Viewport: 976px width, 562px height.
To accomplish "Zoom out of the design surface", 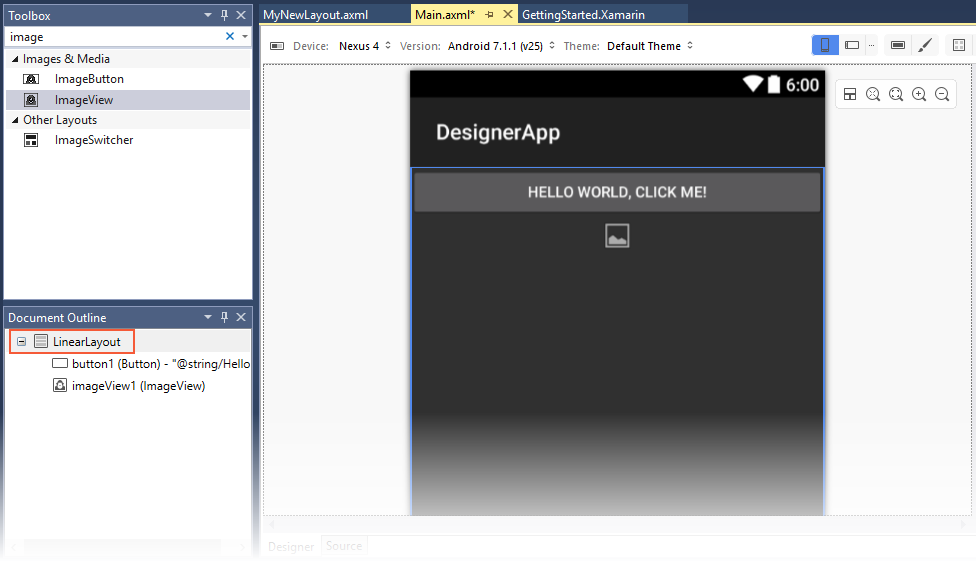I will click(942, 94).
